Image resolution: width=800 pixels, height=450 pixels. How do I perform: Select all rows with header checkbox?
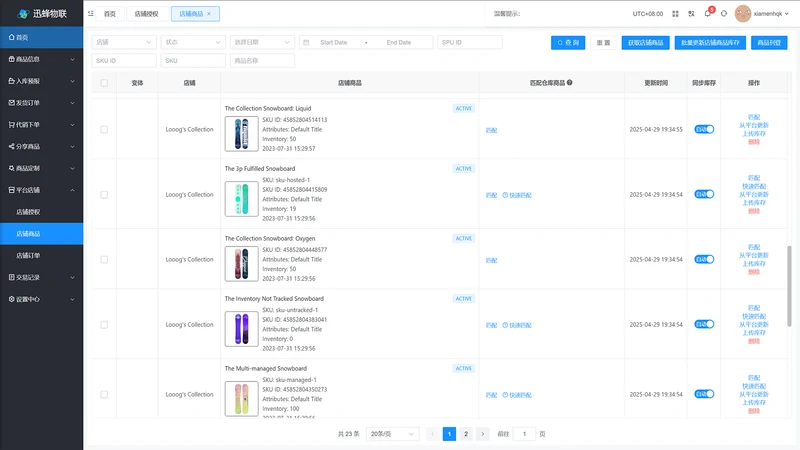104,83
